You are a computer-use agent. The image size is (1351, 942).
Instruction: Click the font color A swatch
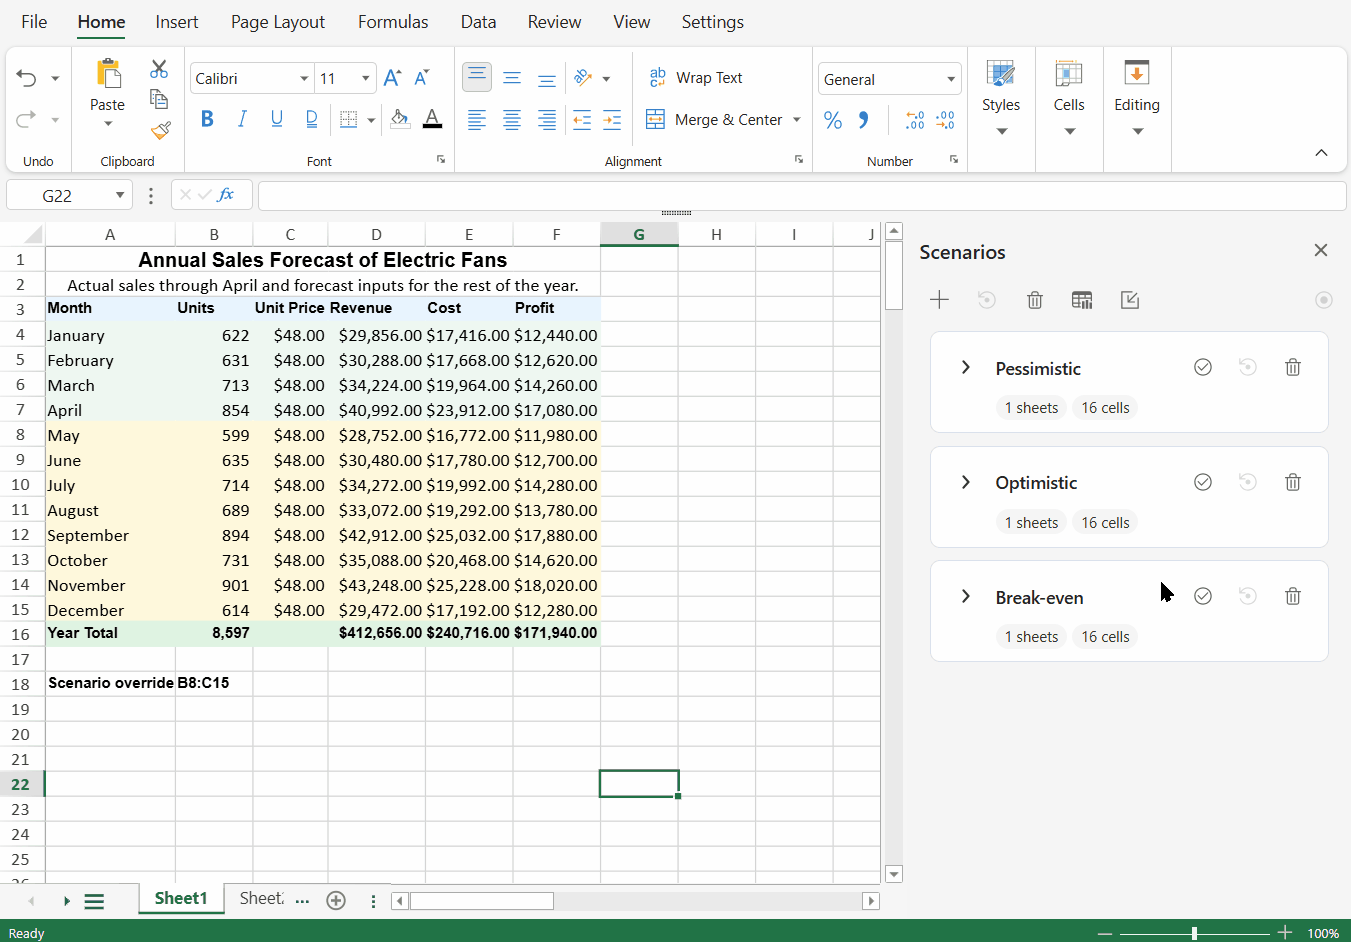[x=432, y=119]
